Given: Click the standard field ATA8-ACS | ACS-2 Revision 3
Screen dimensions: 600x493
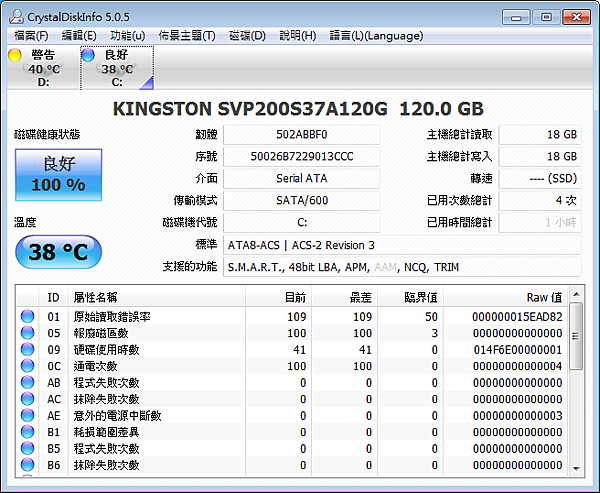Looking at the screenshot, I should (x=402, y=245).
